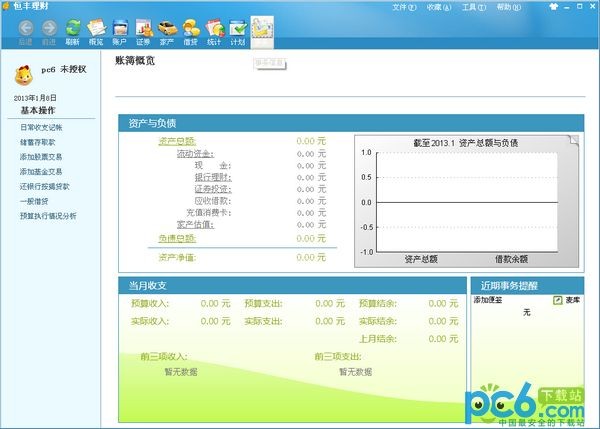The height and width of the screenshot is (429, 600).
Task: Open the 计划 plan checkmark icon
Action: (238, 28)
